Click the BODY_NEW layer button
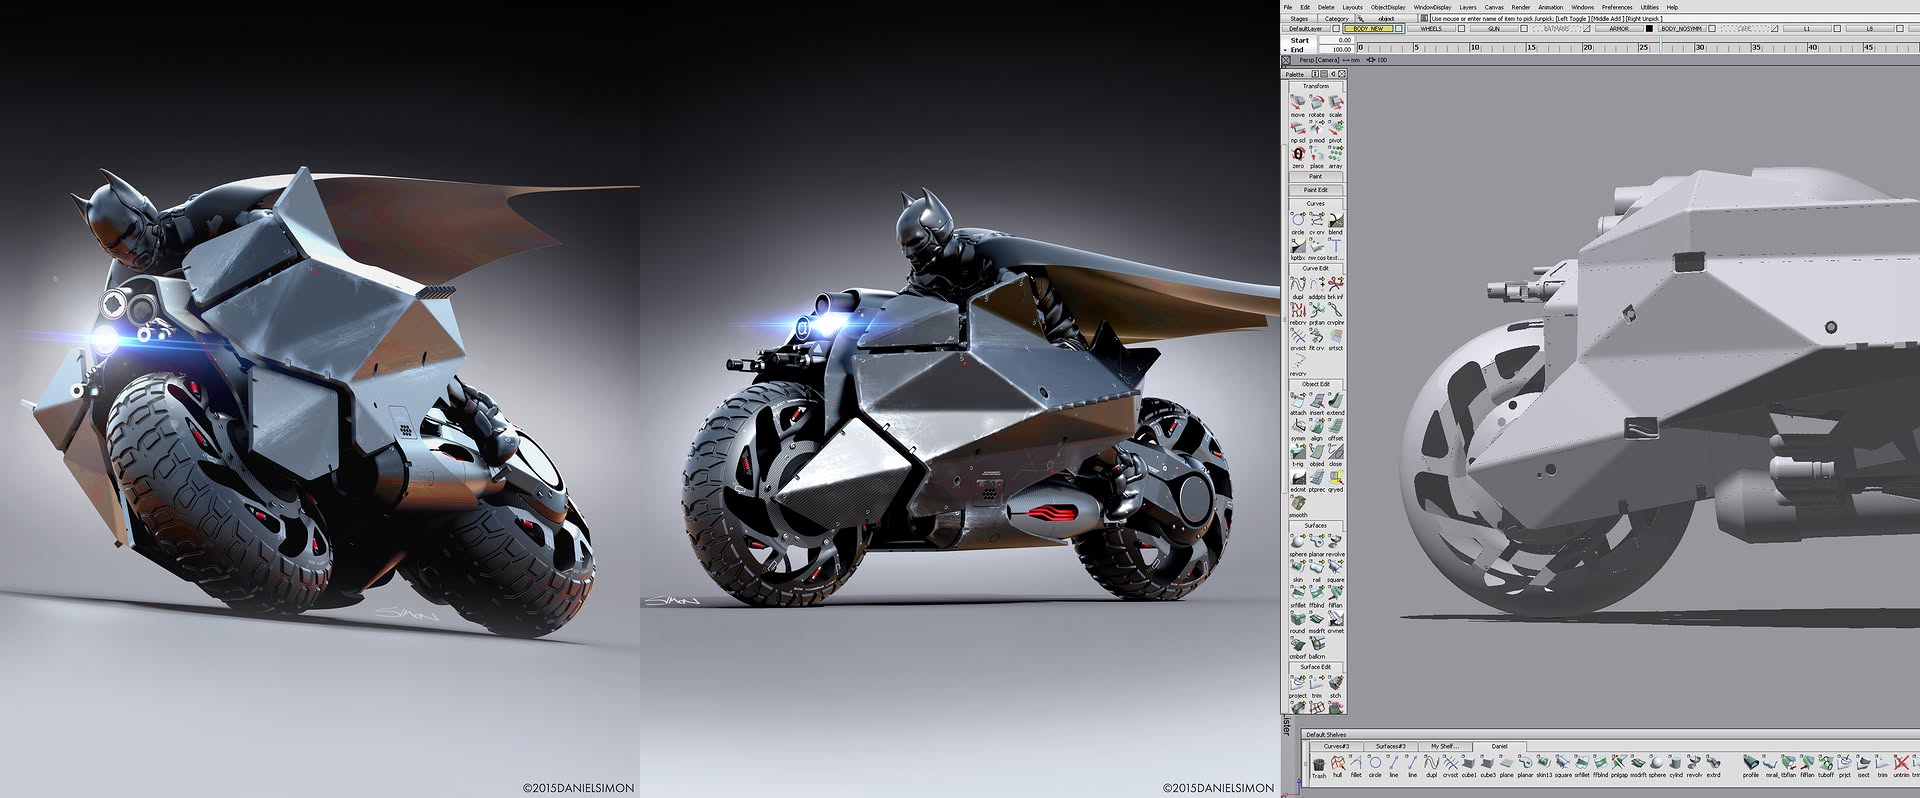 click(1368, 29)
